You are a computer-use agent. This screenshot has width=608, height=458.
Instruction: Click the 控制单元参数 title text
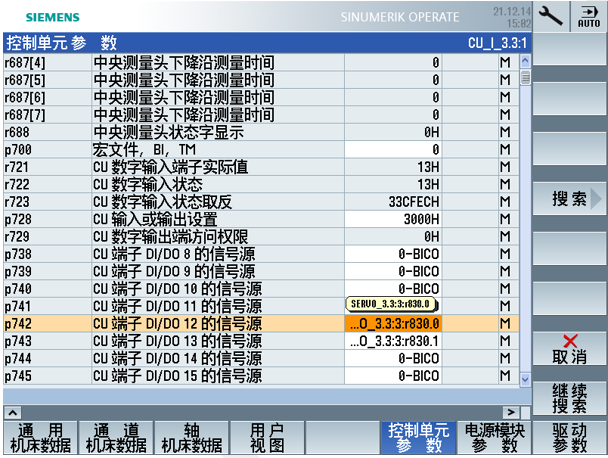62,43
